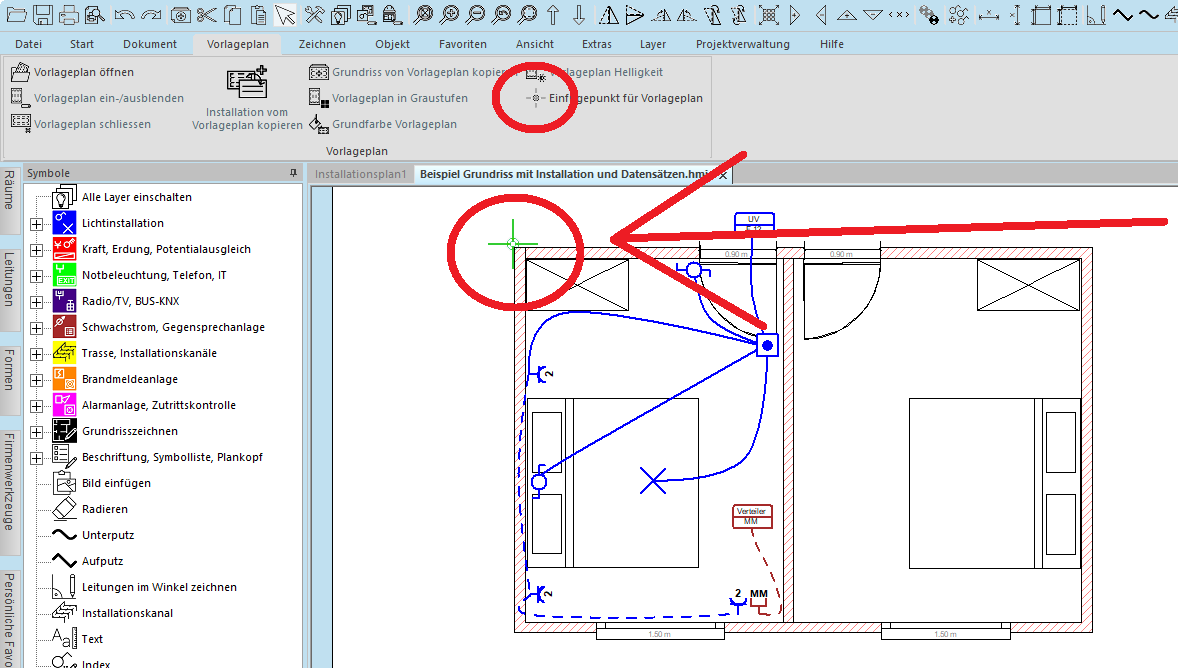1178x668 pixels.
Task: Switch on all layers with Alle Layer einschalten
Action: 136,197
